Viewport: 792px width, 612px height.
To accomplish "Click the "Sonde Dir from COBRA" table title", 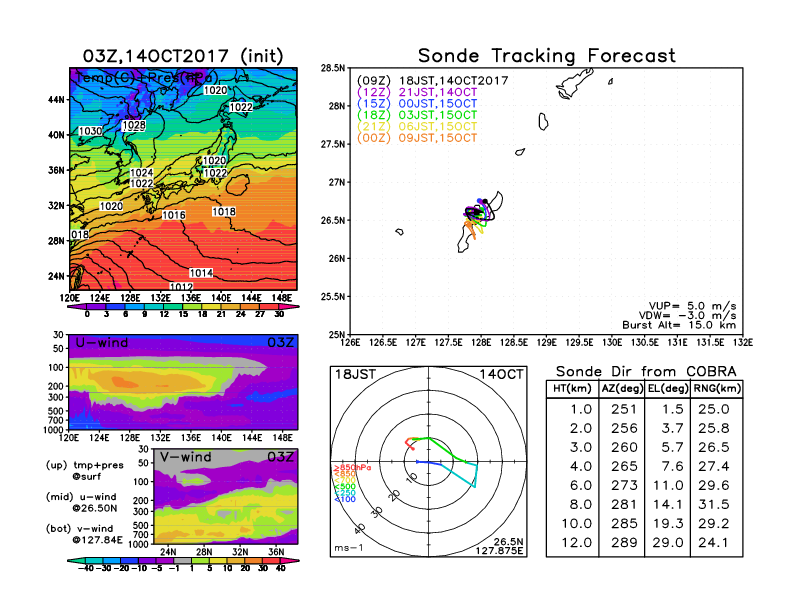I will coord(646,372).
